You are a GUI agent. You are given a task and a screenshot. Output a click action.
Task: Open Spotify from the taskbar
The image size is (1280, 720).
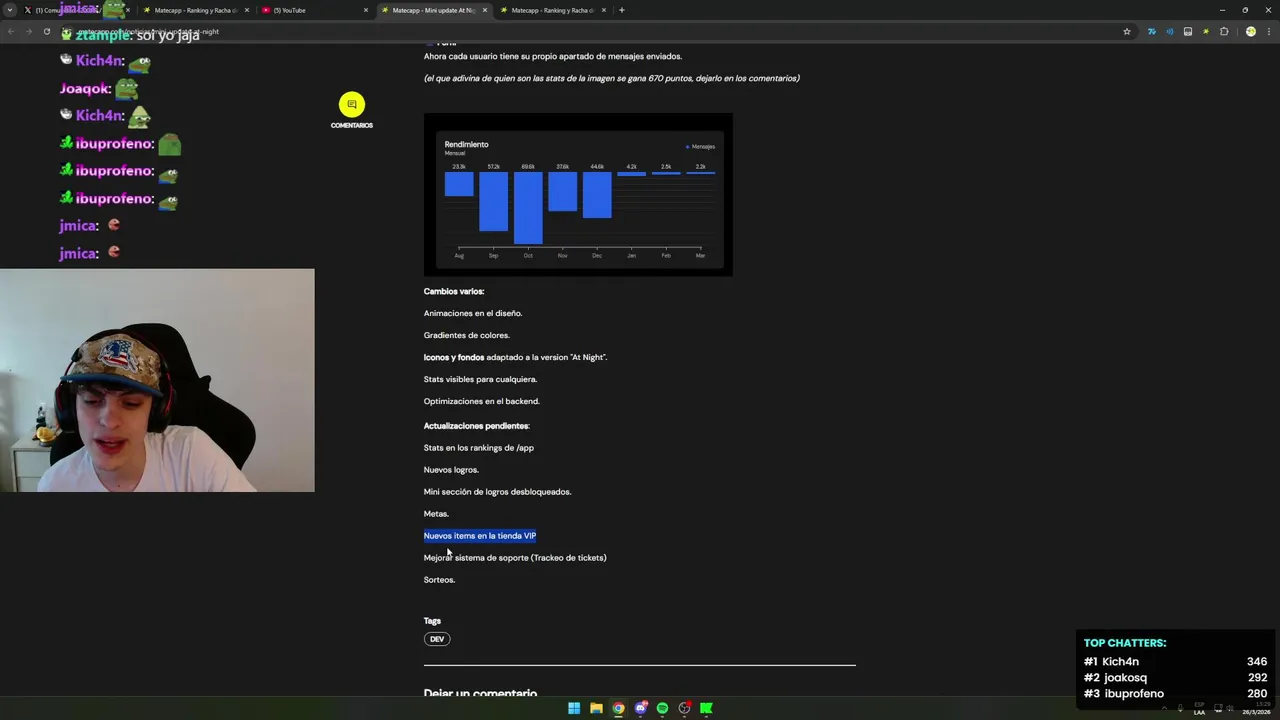(662, 708)
